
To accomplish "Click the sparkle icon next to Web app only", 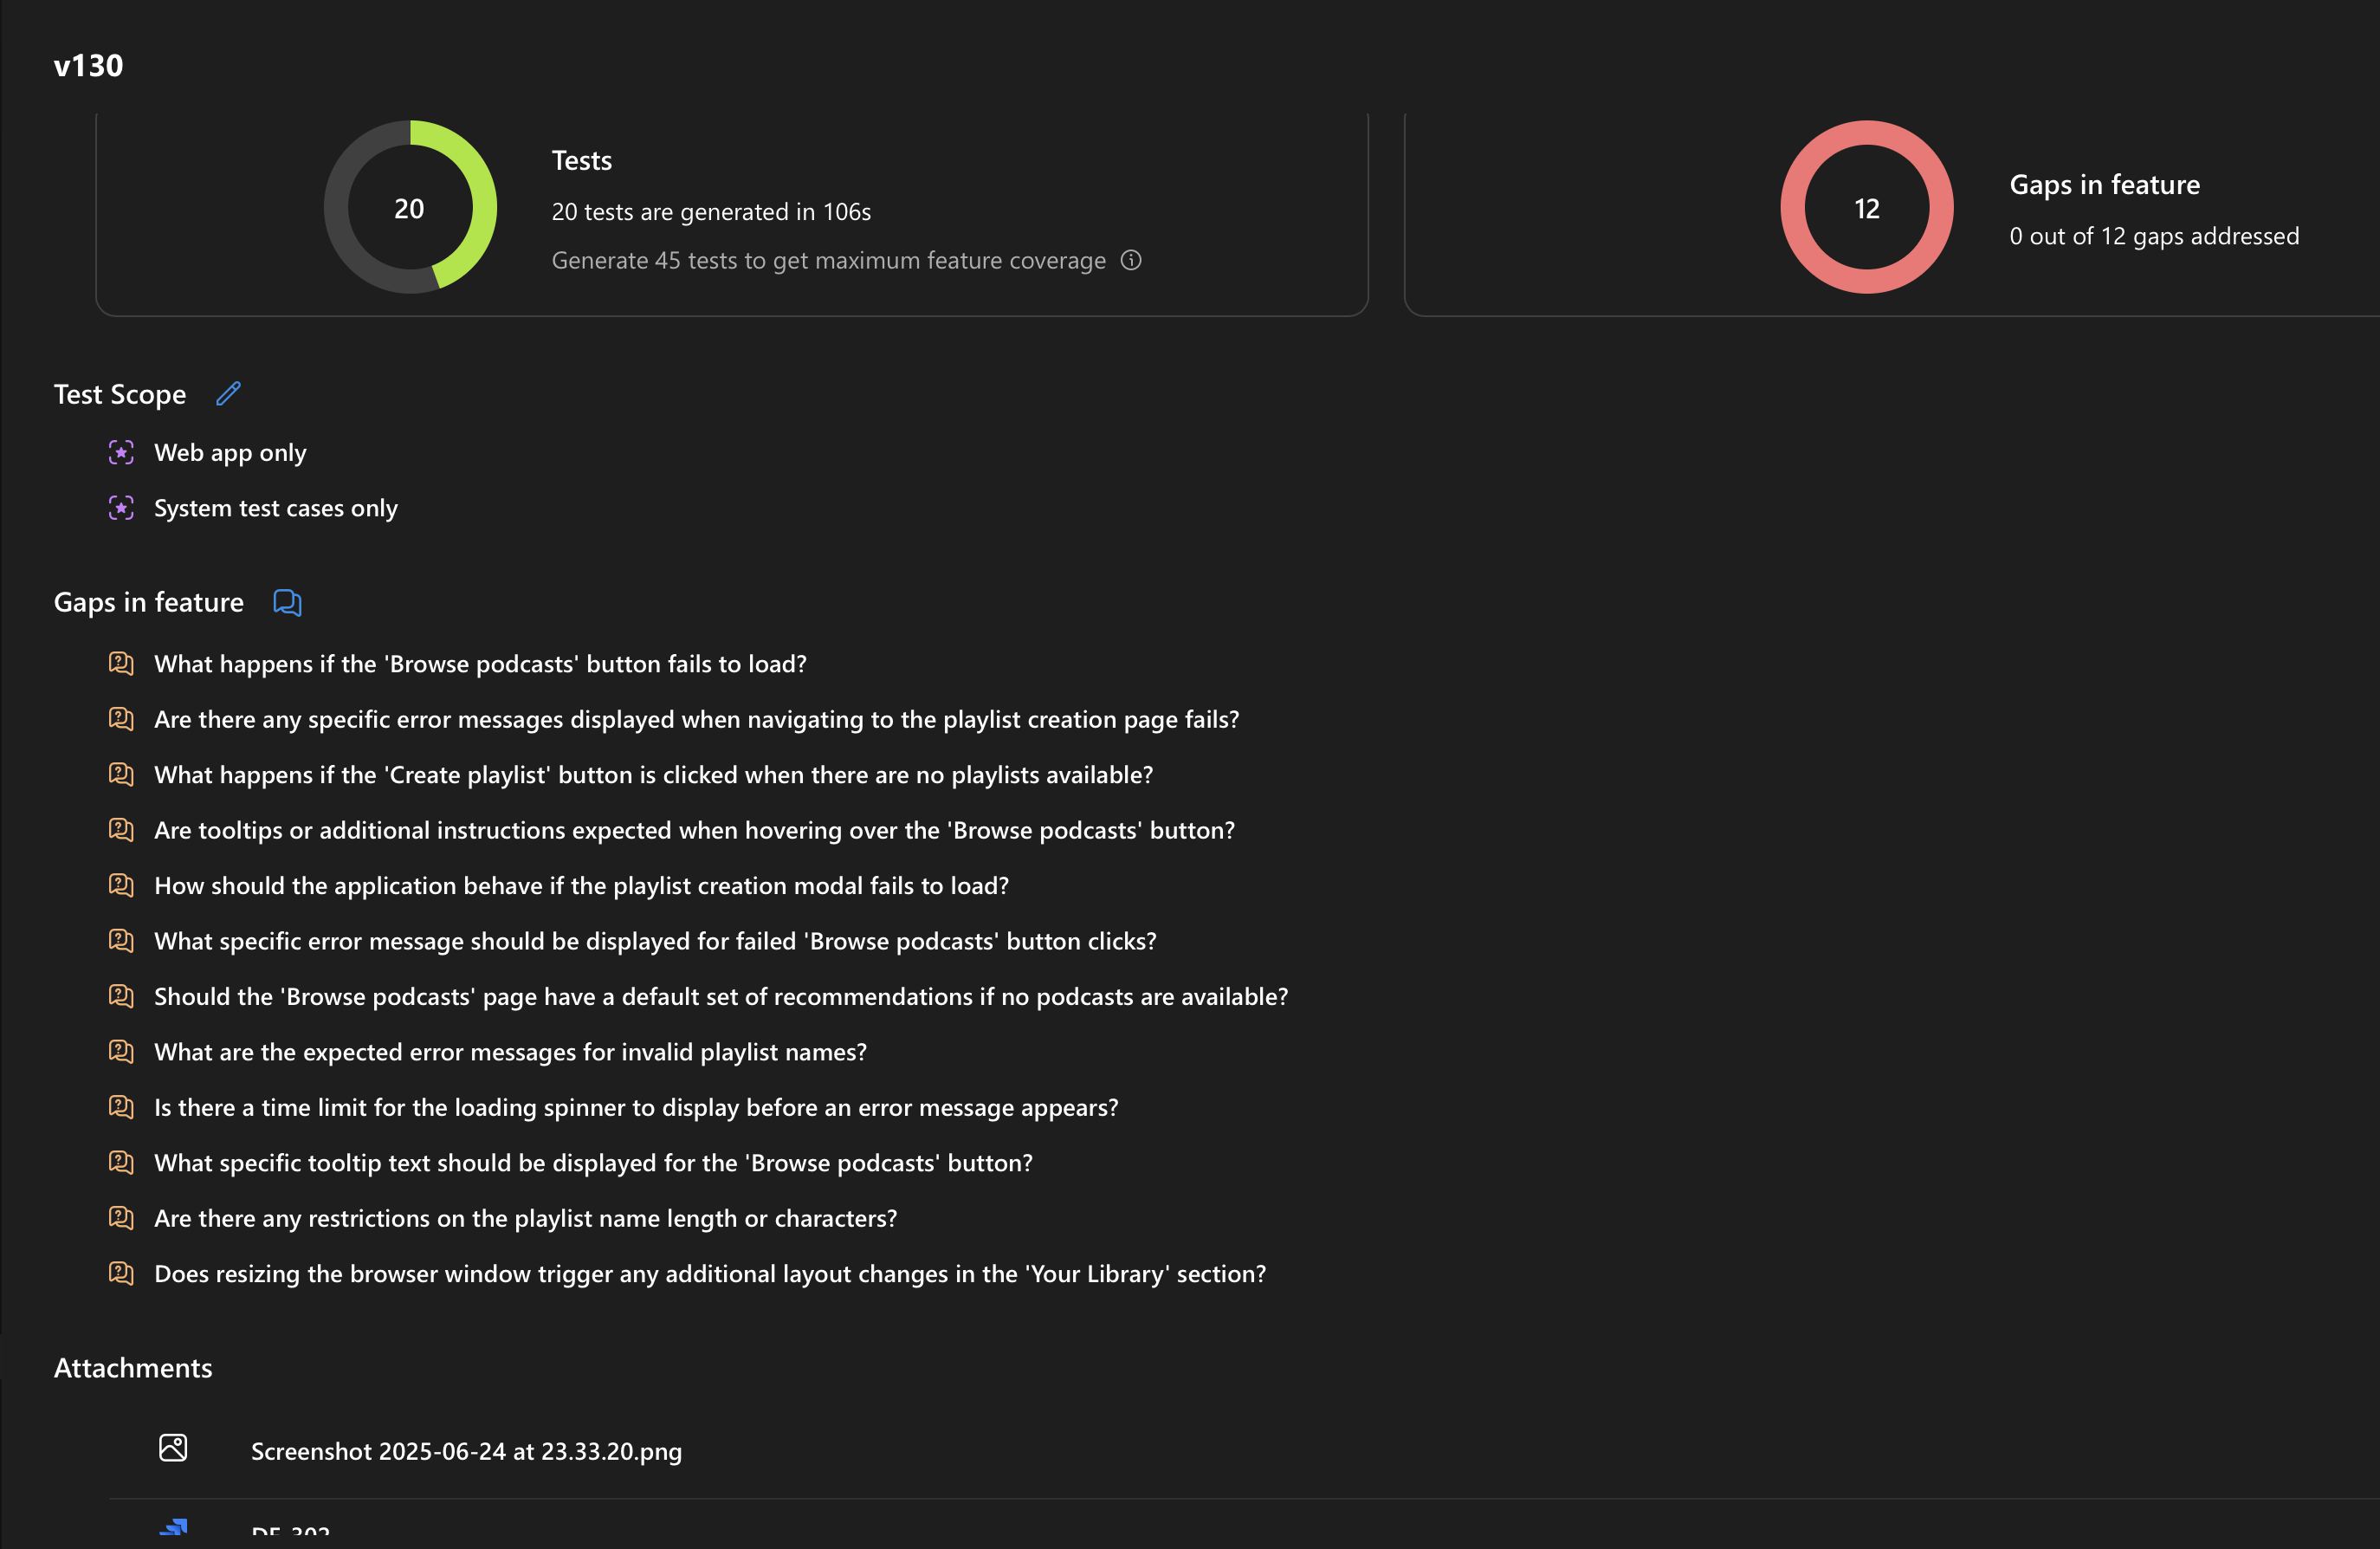I will 121,452.
